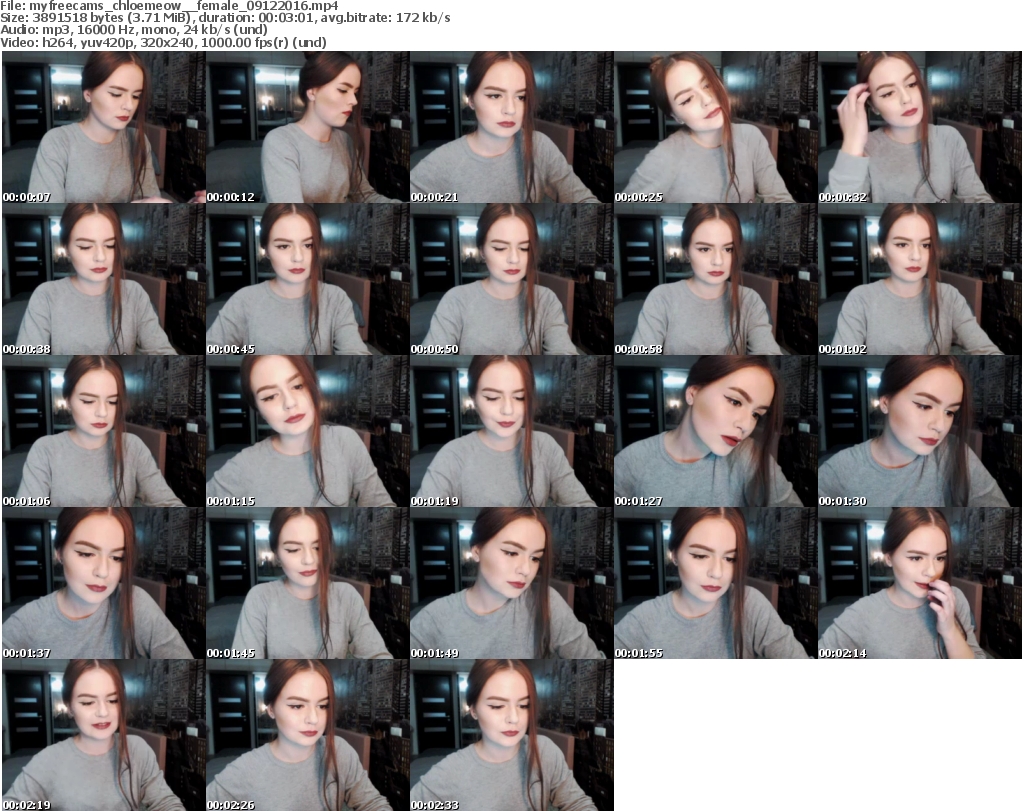The height and width of the screenshot is (811, 1024).
Task: Click the File name header line
Action: click(169, 6)
